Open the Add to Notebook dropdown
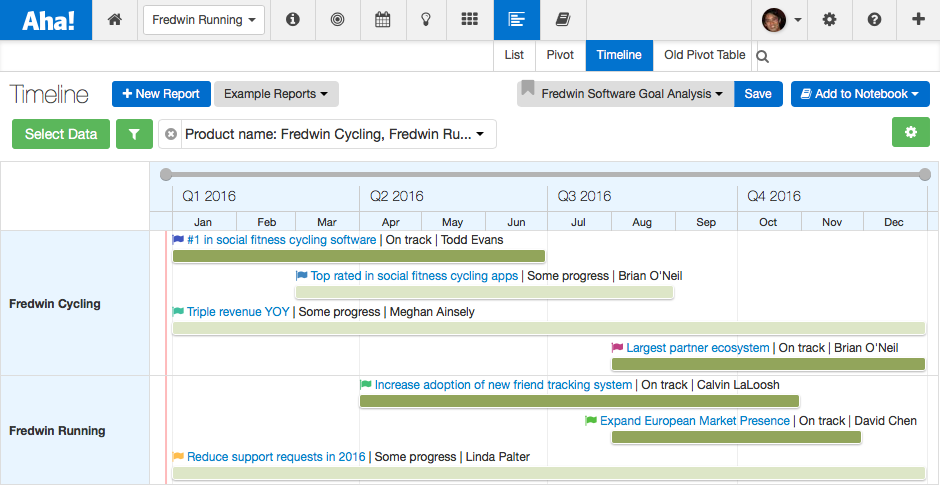Screen dimensions: 940x500 pyautogui.click(x=860, y=94)
